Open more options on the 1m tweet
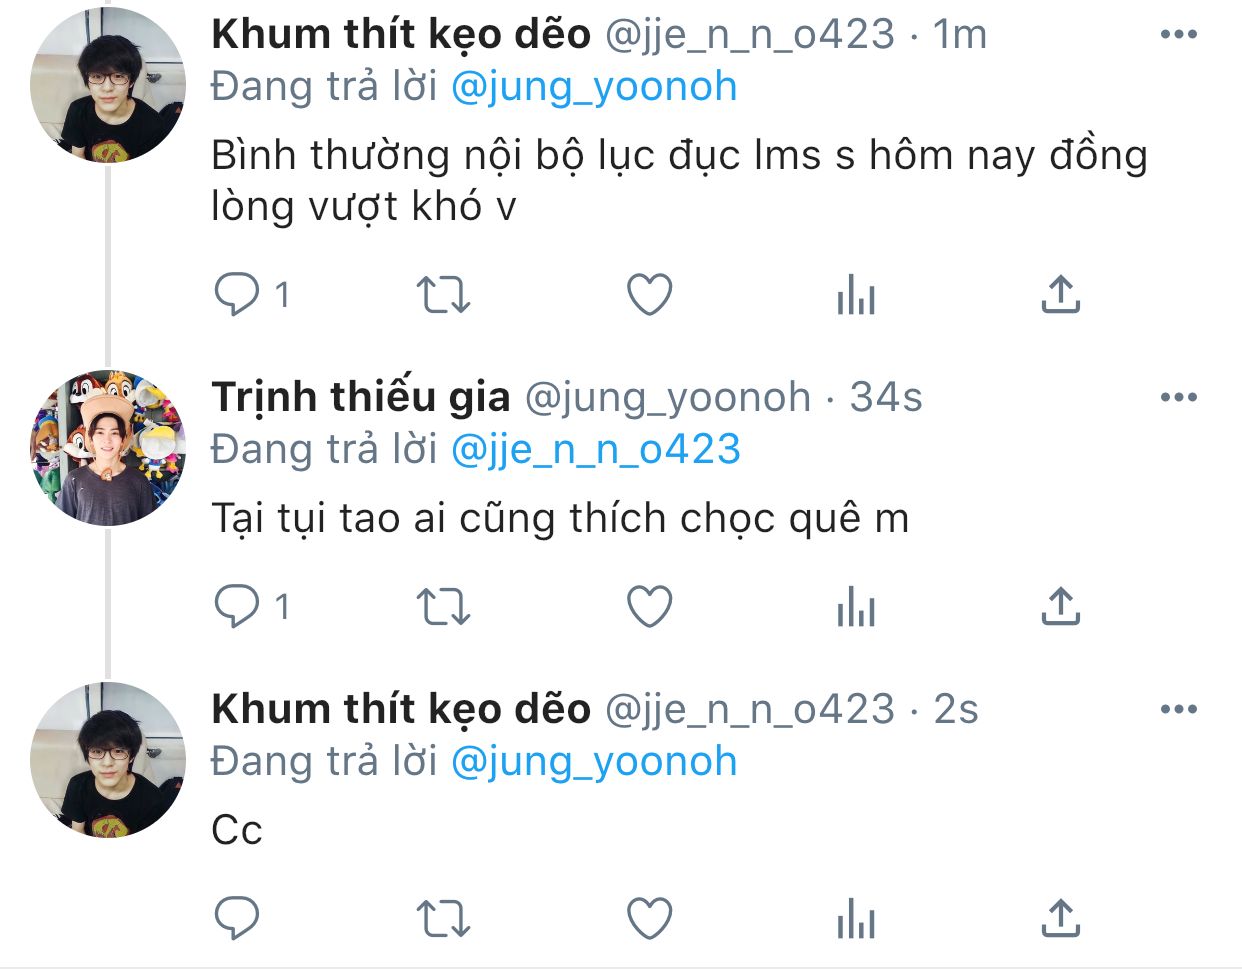The image size is (1242, 969). pyautogui.click(x=1179, y=35)
